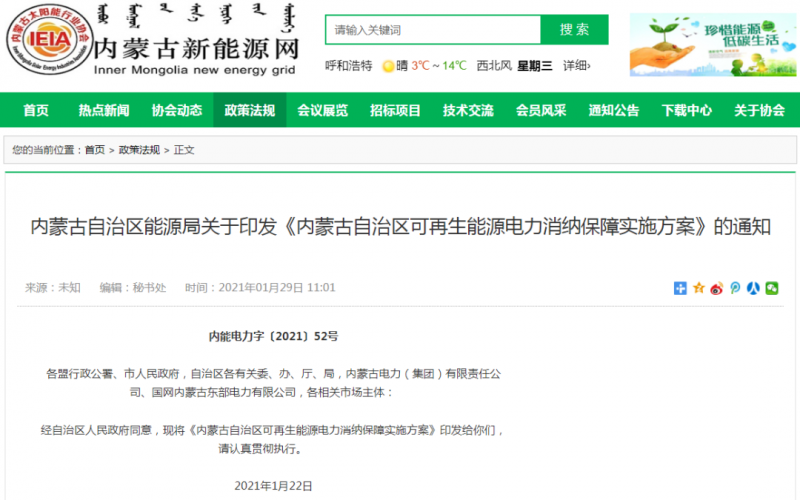The height and width of the screenshot is (500, 800).
Task: Click the blue plus share-more icon
Action: [681, 288]
